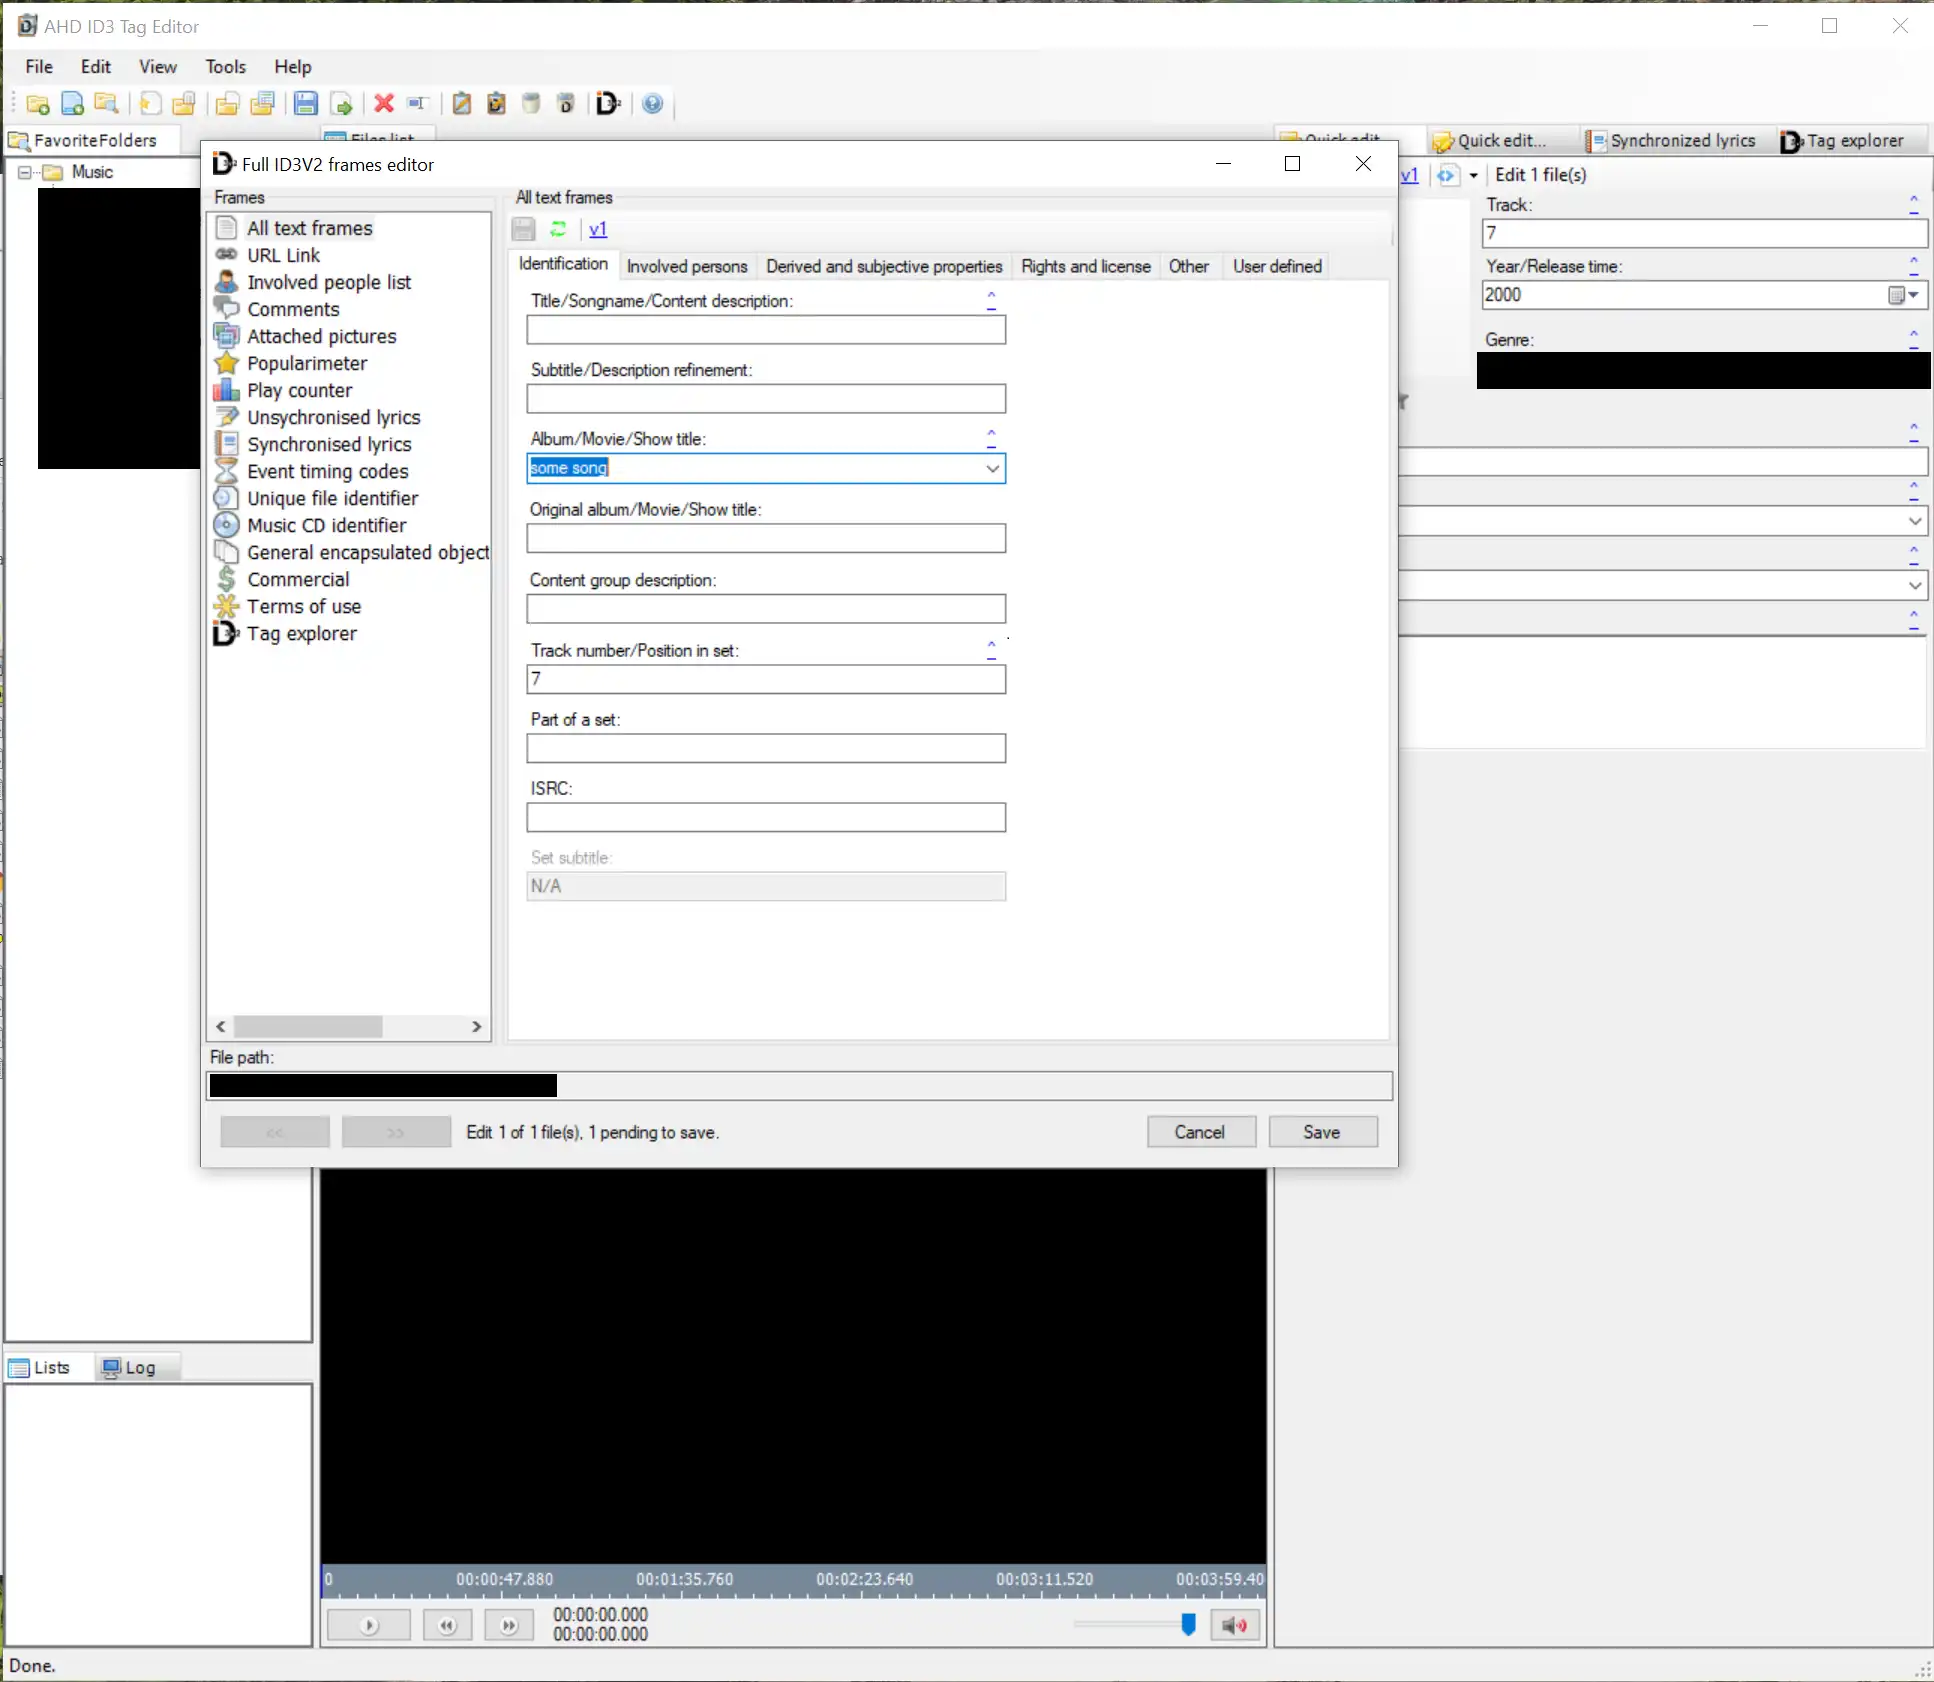Click the ISRC input field
Image resolution: width=1934 pixels, height=1682 pixels.
tap(766, 818)
